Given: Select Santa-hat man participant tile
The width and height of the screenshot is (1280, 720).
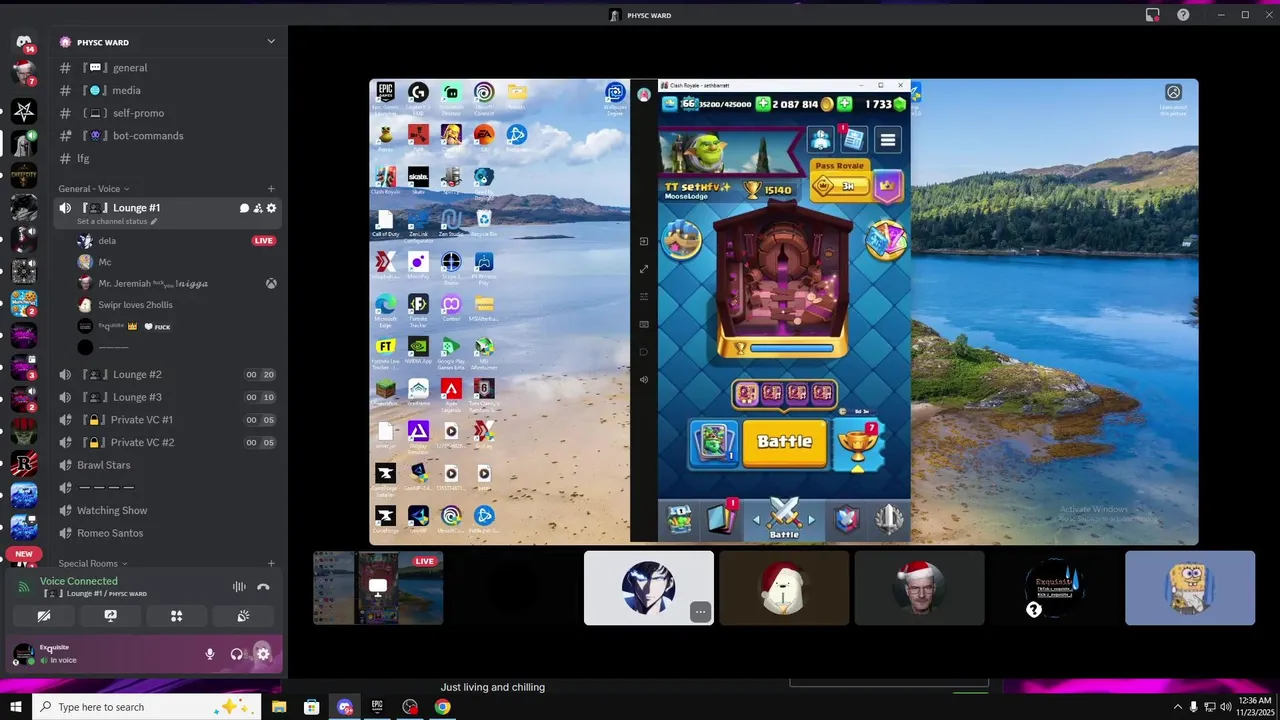Looking at the screenshot, I should [919, 588].
